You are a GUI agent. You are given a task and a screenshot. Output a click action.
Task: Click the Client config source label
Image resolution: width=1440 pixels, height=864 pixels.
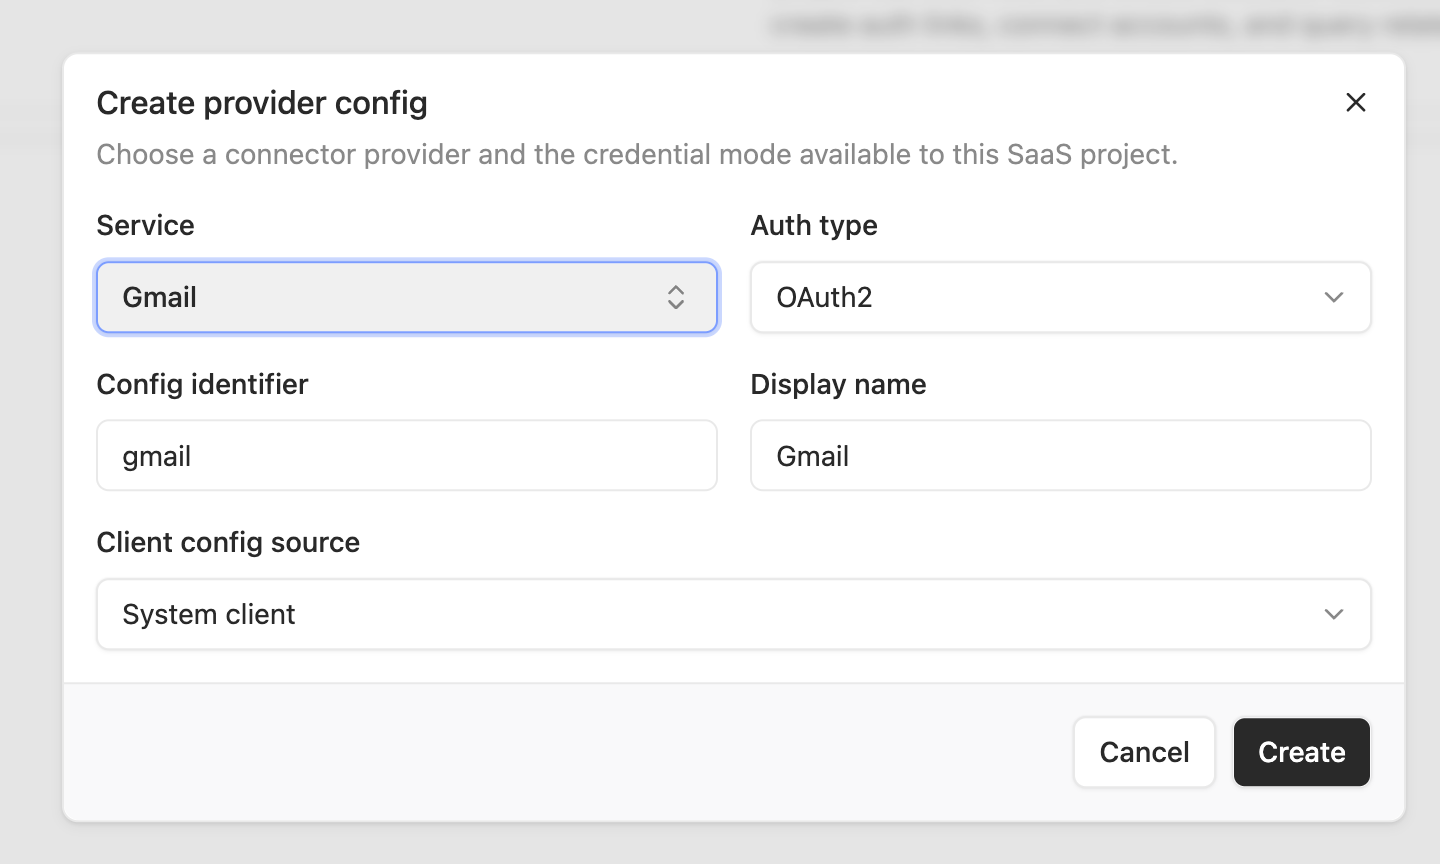tap(228, 542)
